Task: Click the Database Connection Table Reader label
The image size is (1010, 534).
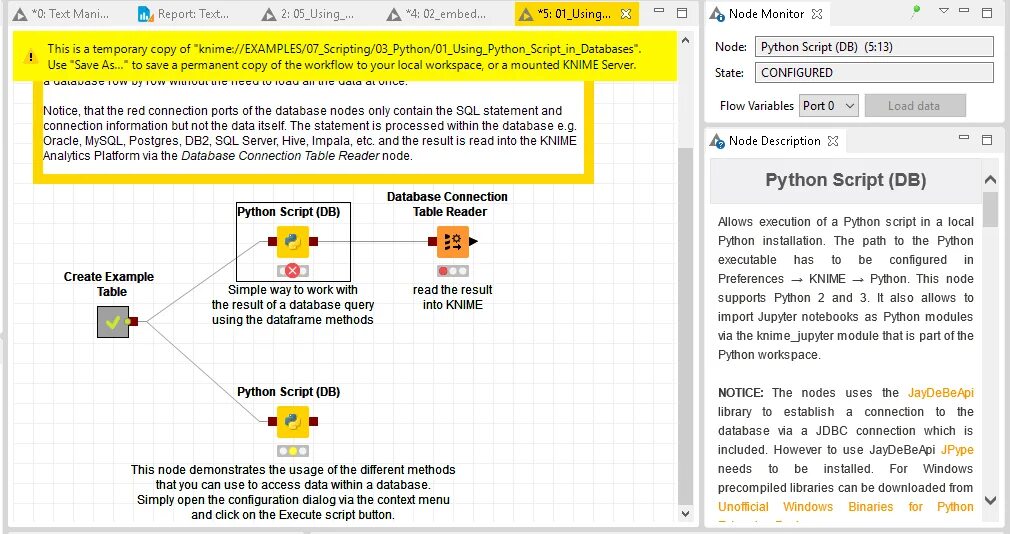Action: point(448,204)
